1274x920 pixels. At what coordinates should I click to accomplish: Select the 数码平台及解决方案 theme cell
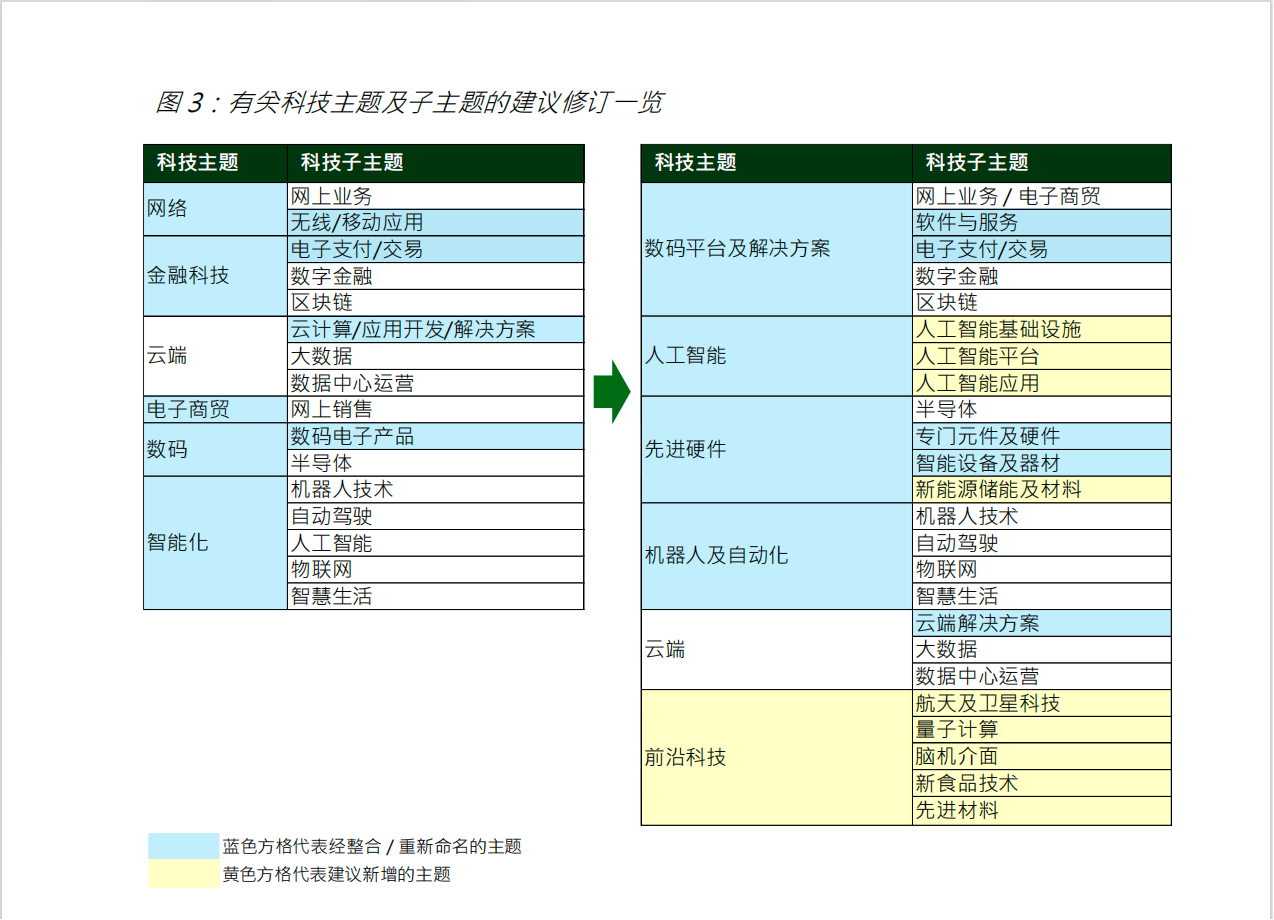(777, 249)
